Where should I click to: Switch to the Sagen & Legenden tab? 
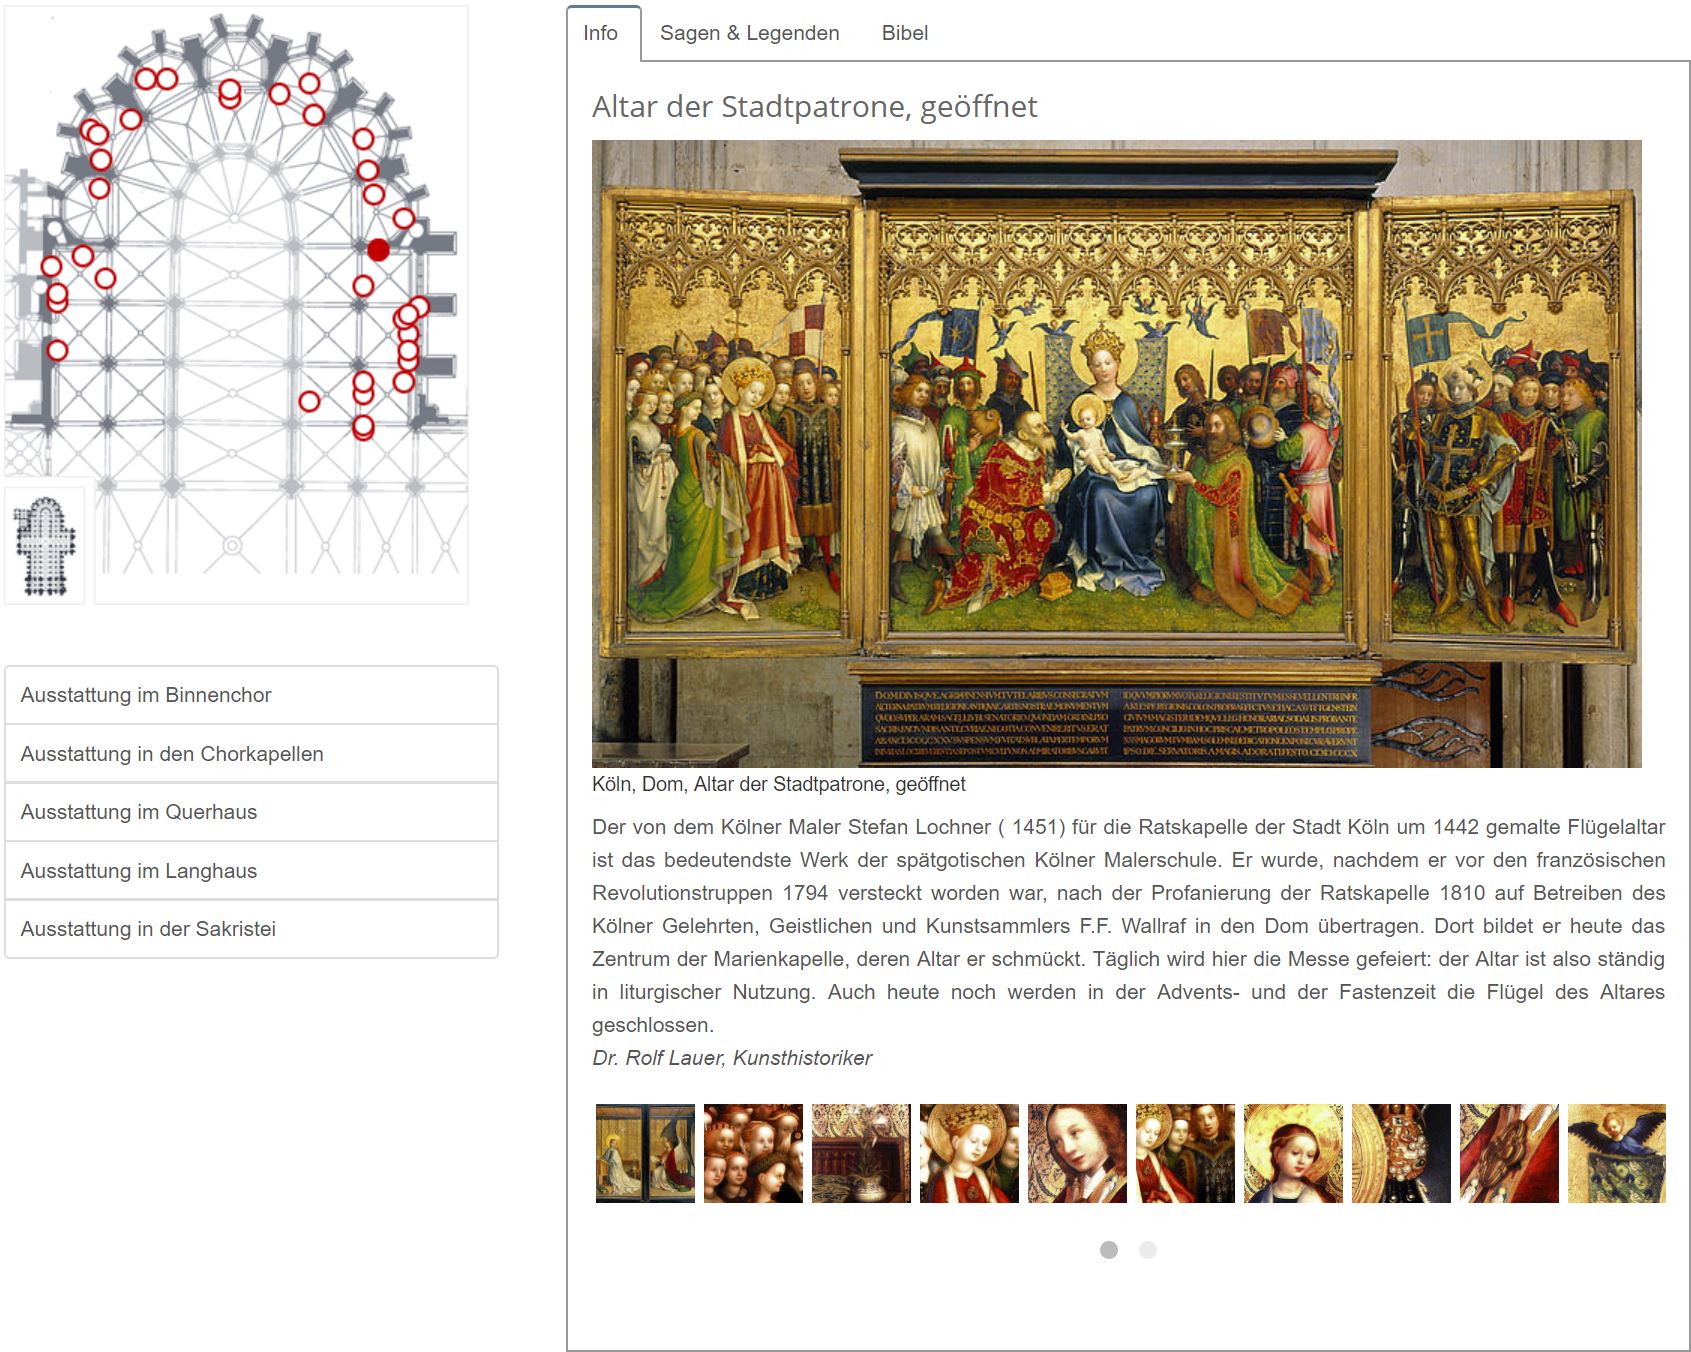tap(749, 33)
